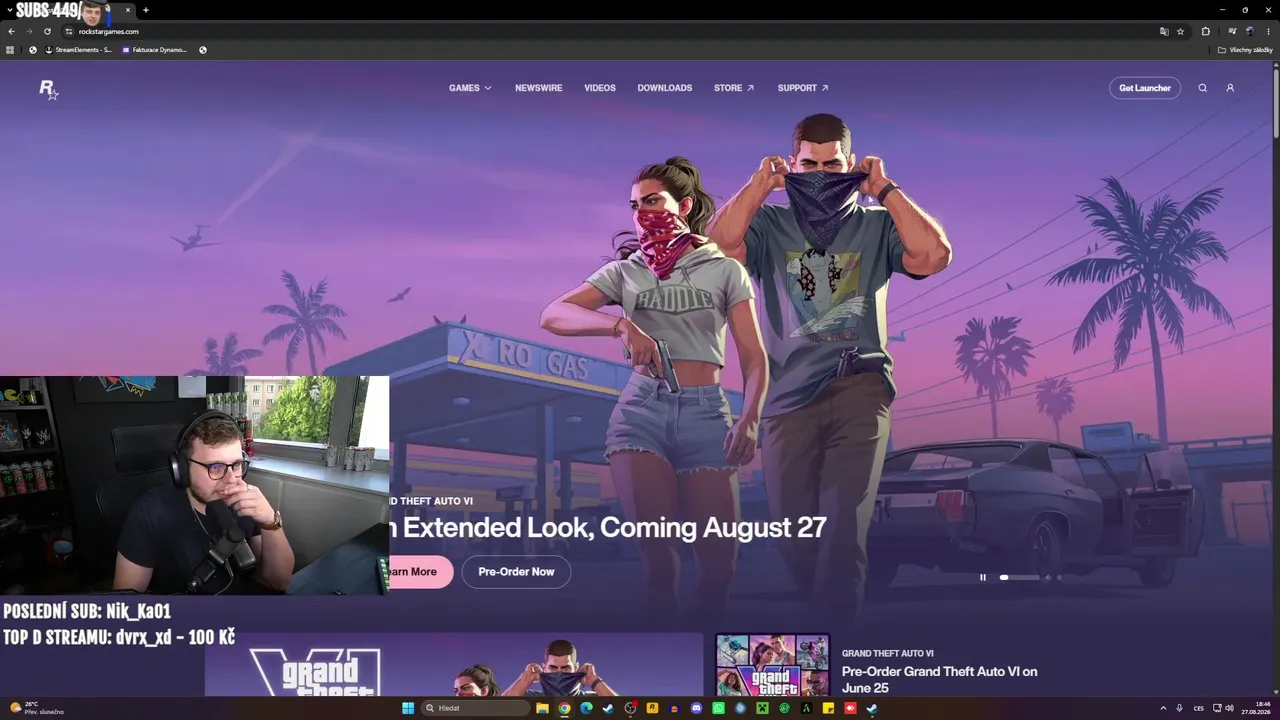The image size is (1280, 720).
Task: Open the clock and date panel
Action: (1257, 708)
